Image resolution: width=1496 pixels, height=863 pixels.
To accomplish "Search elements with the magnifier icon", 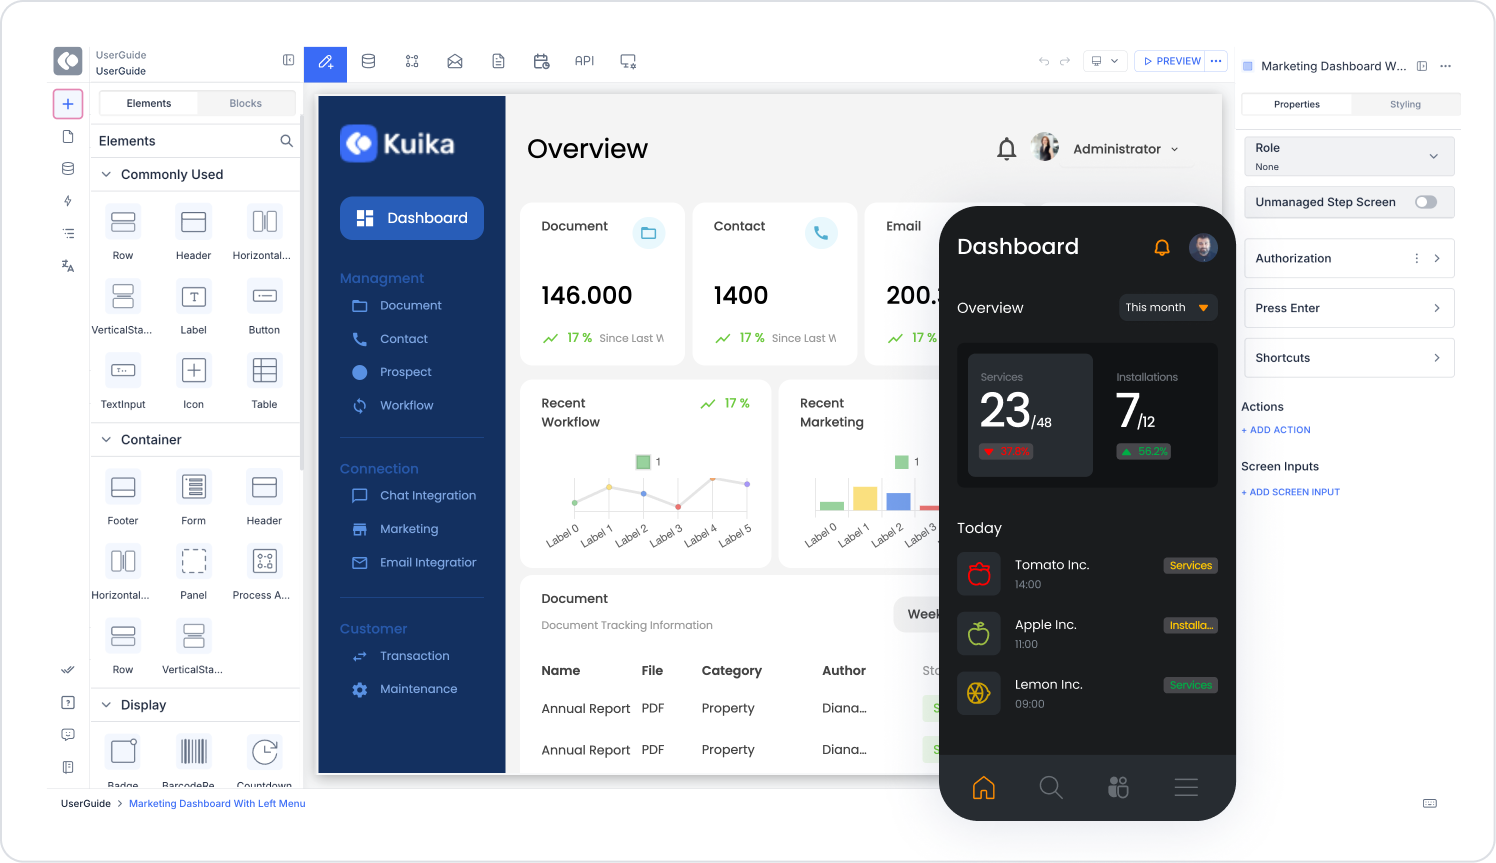I will click(x=287, y=141).
